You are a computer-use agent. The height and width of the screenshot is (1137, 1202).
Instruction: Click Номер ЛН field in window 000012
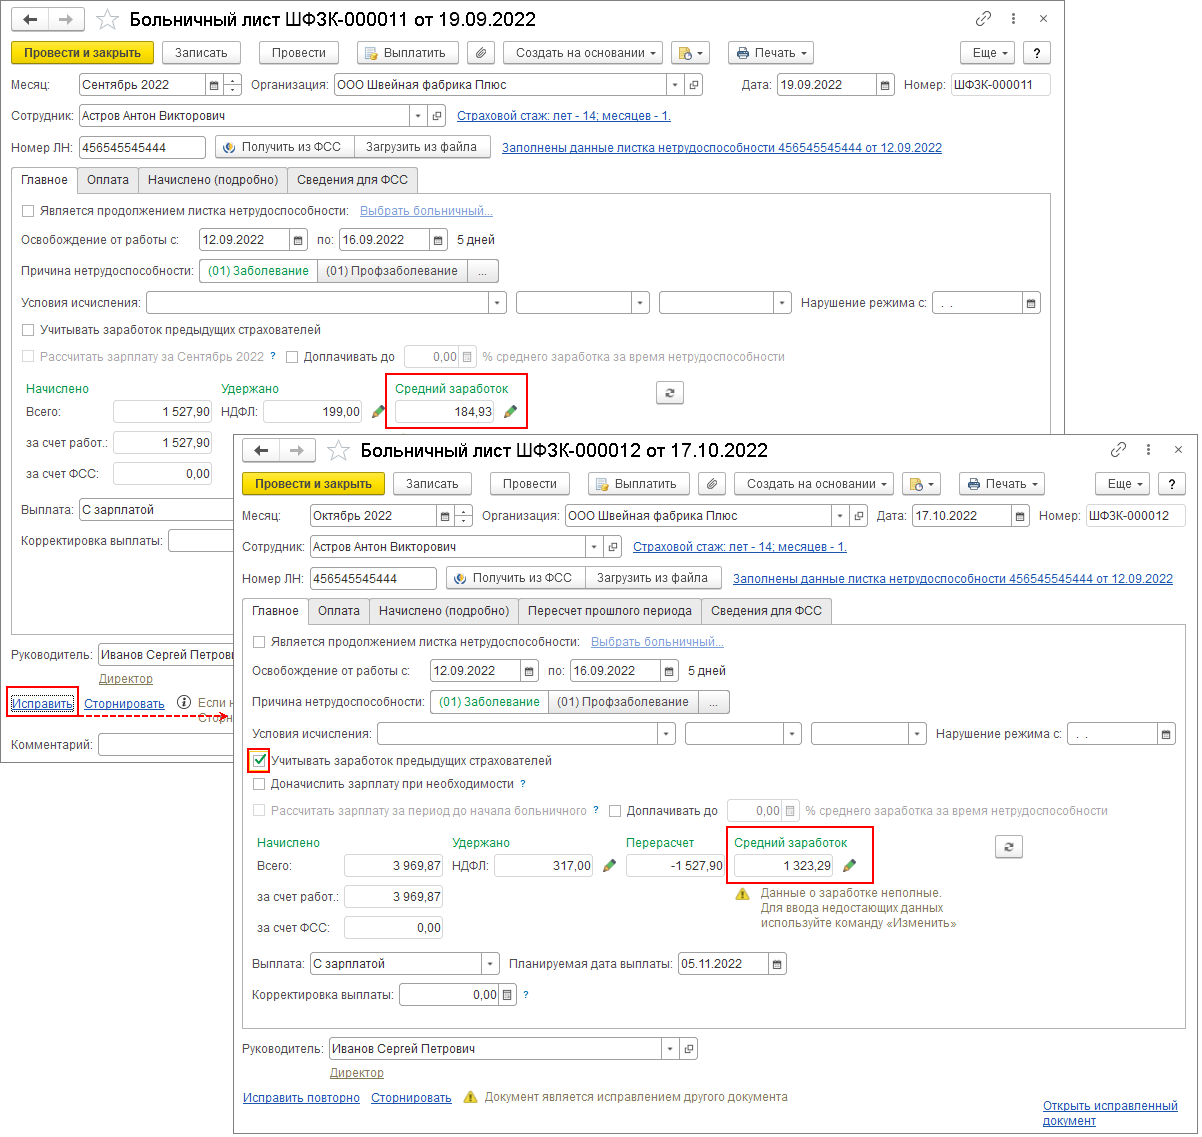(x=373, y=578)
